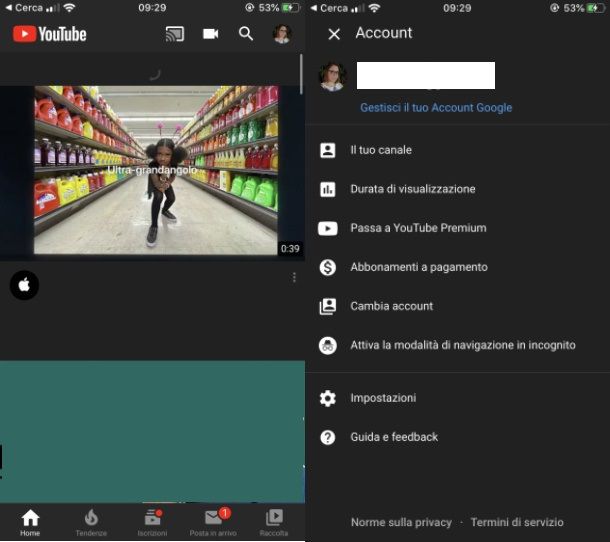The height and width of the screenshot is (542, 610).
Task: Switch to the Tendenze tab
Action: [x=91, y=523]
